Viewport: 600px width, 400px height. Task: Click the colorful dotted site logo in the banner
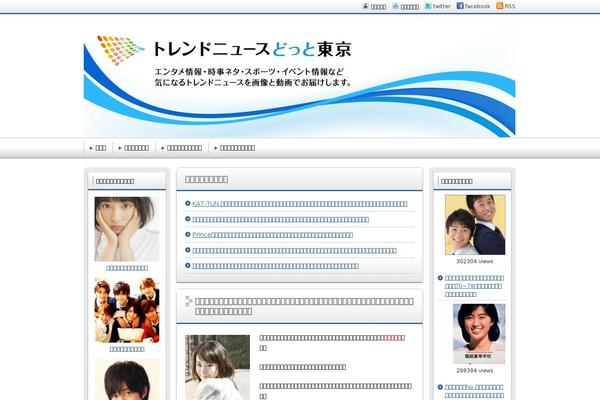pyautogui.click(x=120, y=50)
